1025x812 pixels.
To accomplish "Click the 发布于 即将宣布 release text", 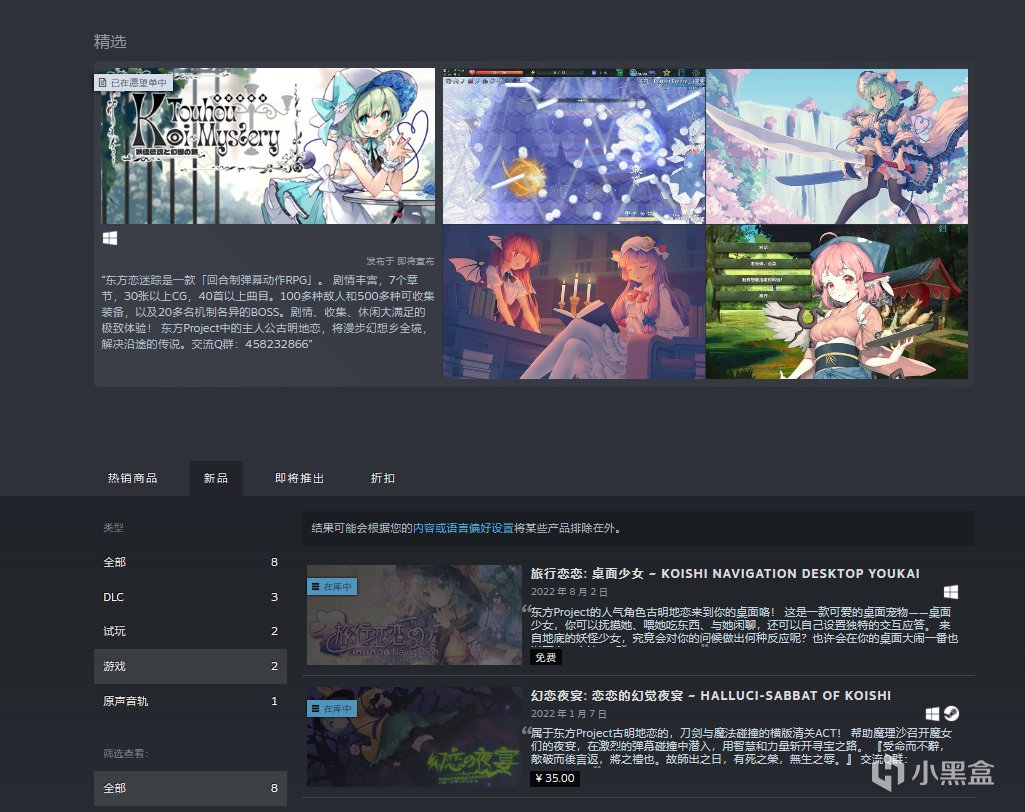I will click(400, 261).
